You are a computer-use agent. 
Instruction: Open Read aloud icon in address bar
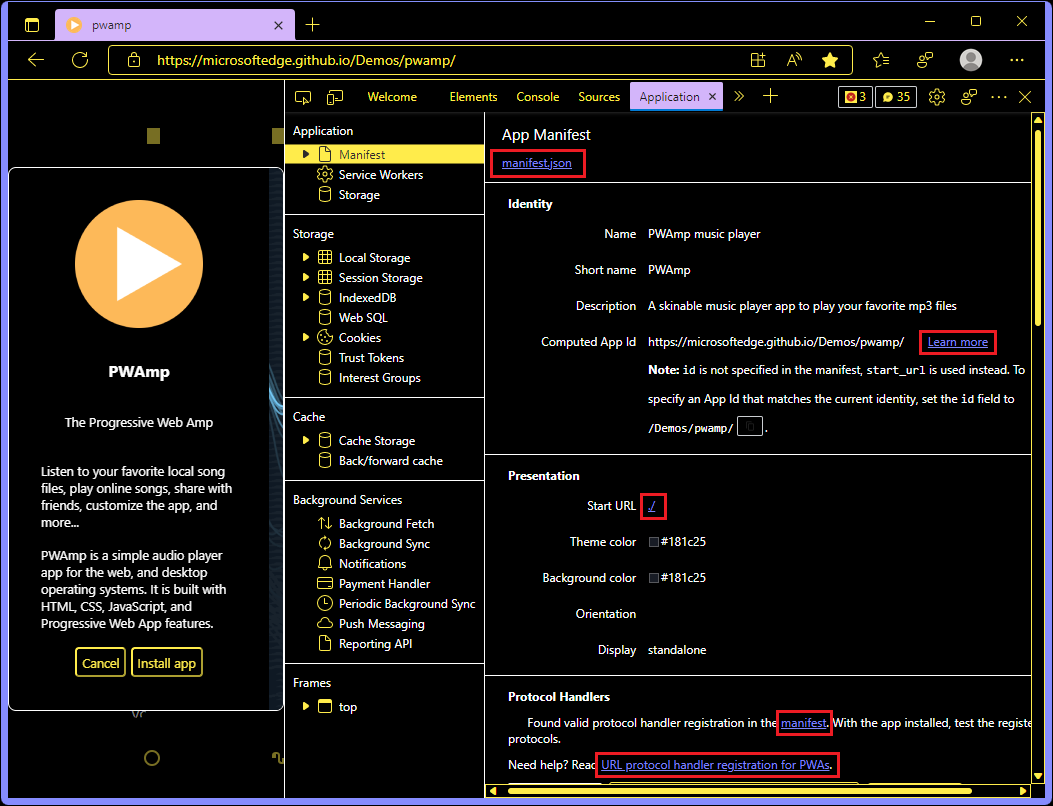click(x=794, y=60)
